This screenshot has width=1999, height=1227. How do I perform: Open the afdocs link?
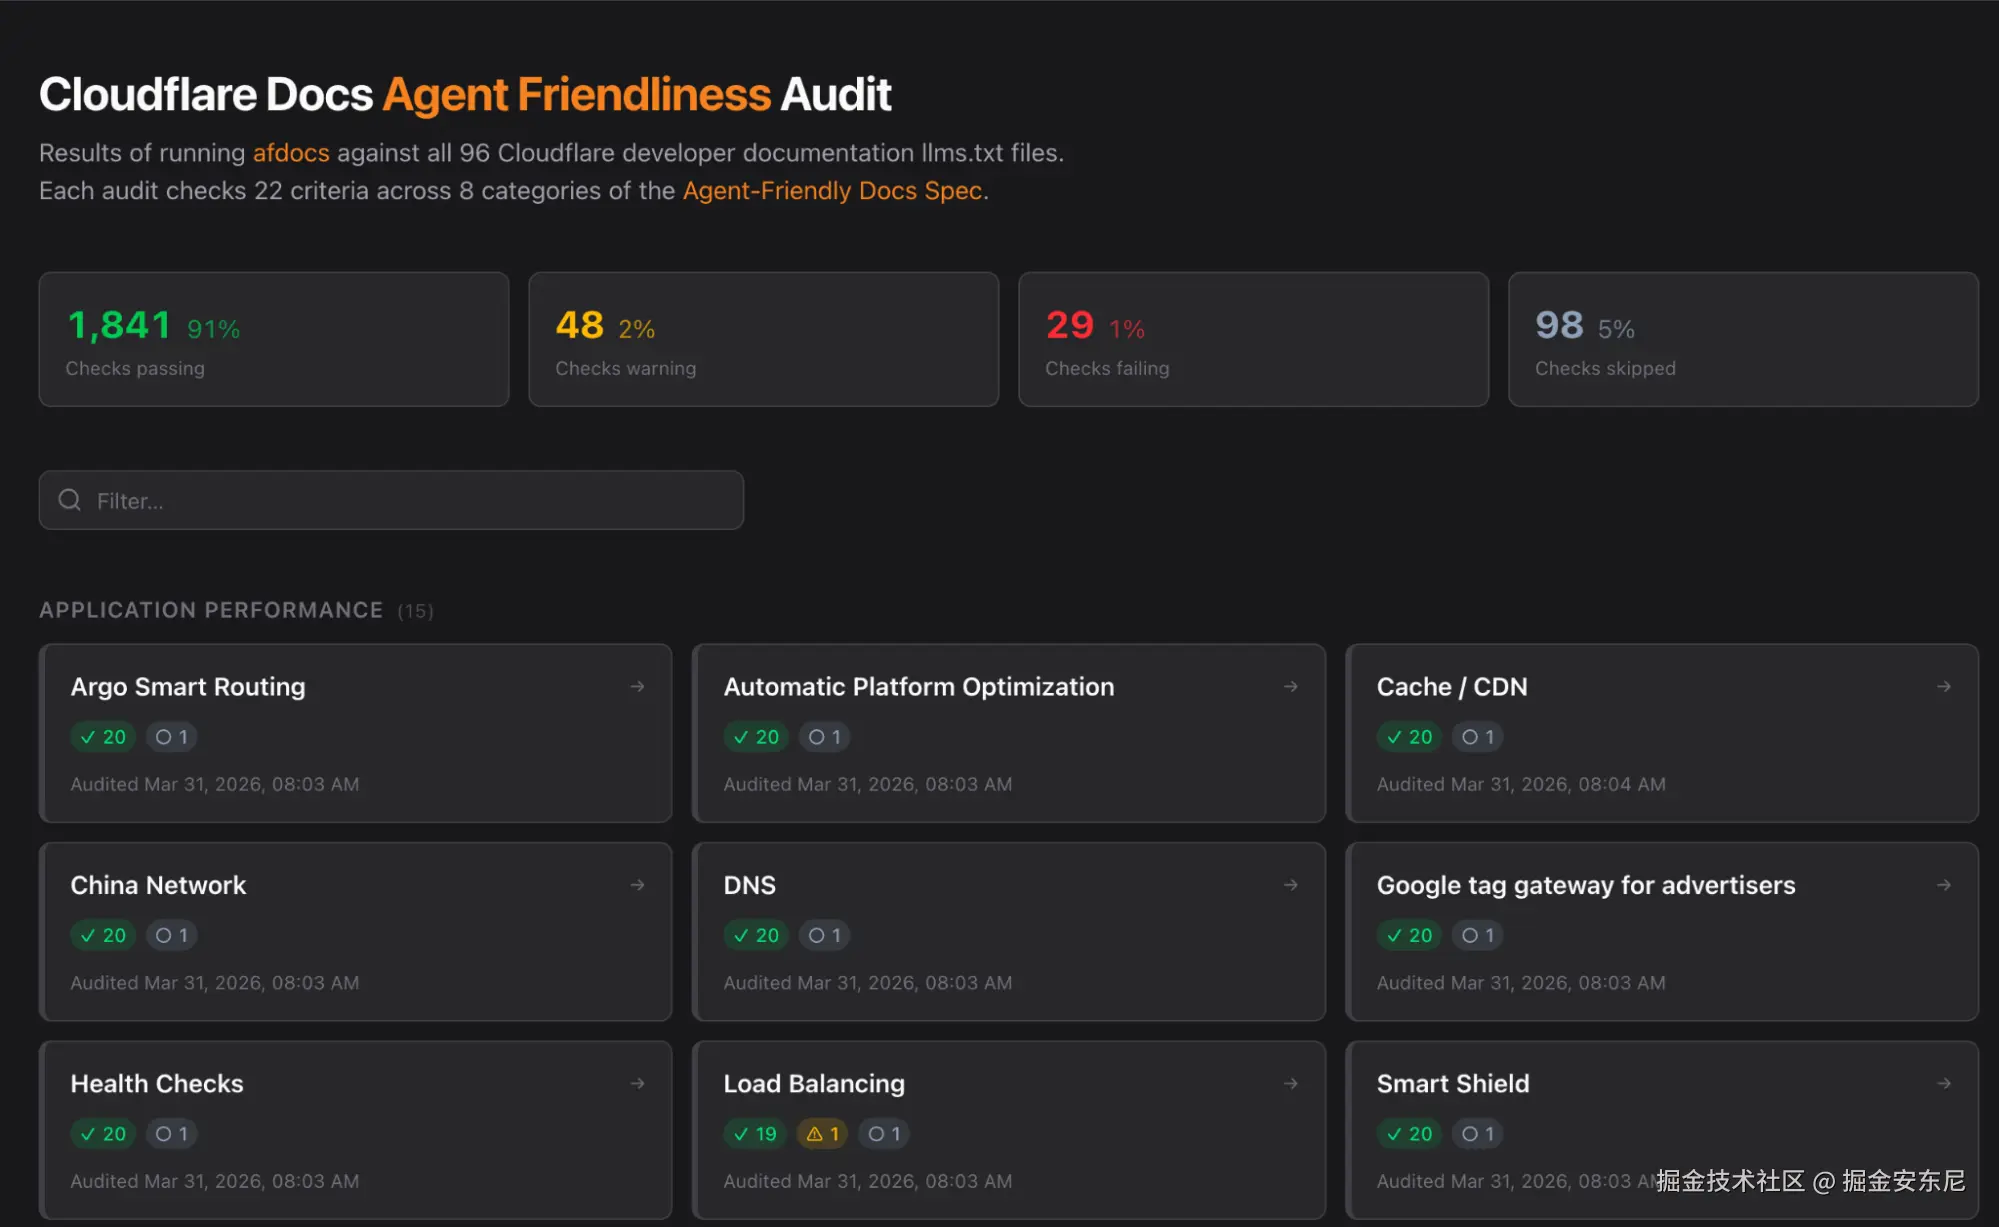[290, 153]
